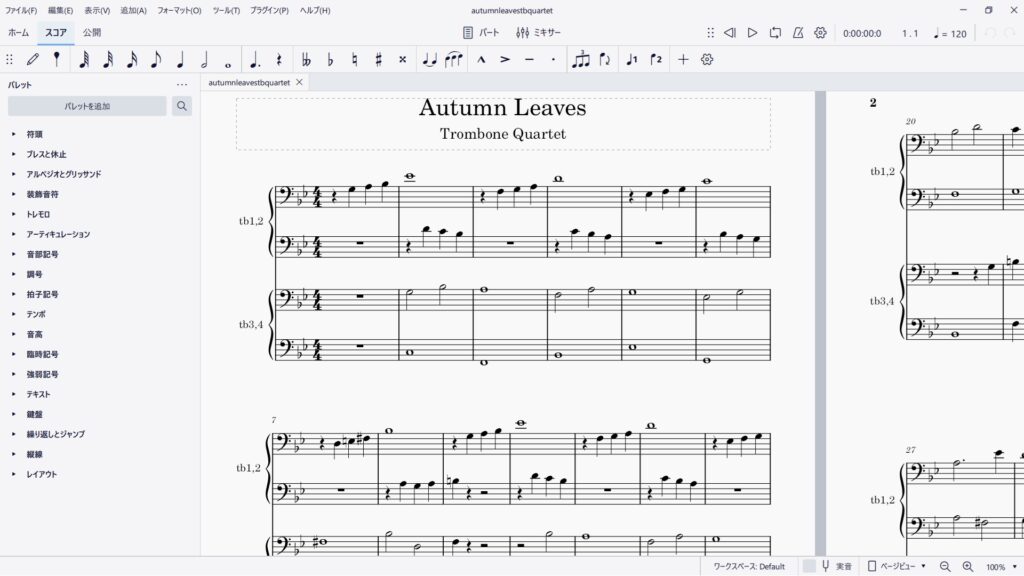Image resolution: width=1024 pixels, height=576 pixels.
Task: Zoom in using the magnifier plus icon
Action: (967, 566)
